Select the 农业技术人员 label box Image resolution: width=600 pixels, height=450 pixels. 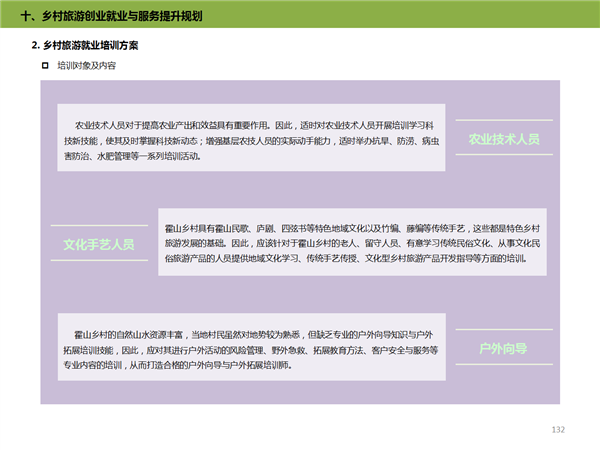(x=503, y=139)
